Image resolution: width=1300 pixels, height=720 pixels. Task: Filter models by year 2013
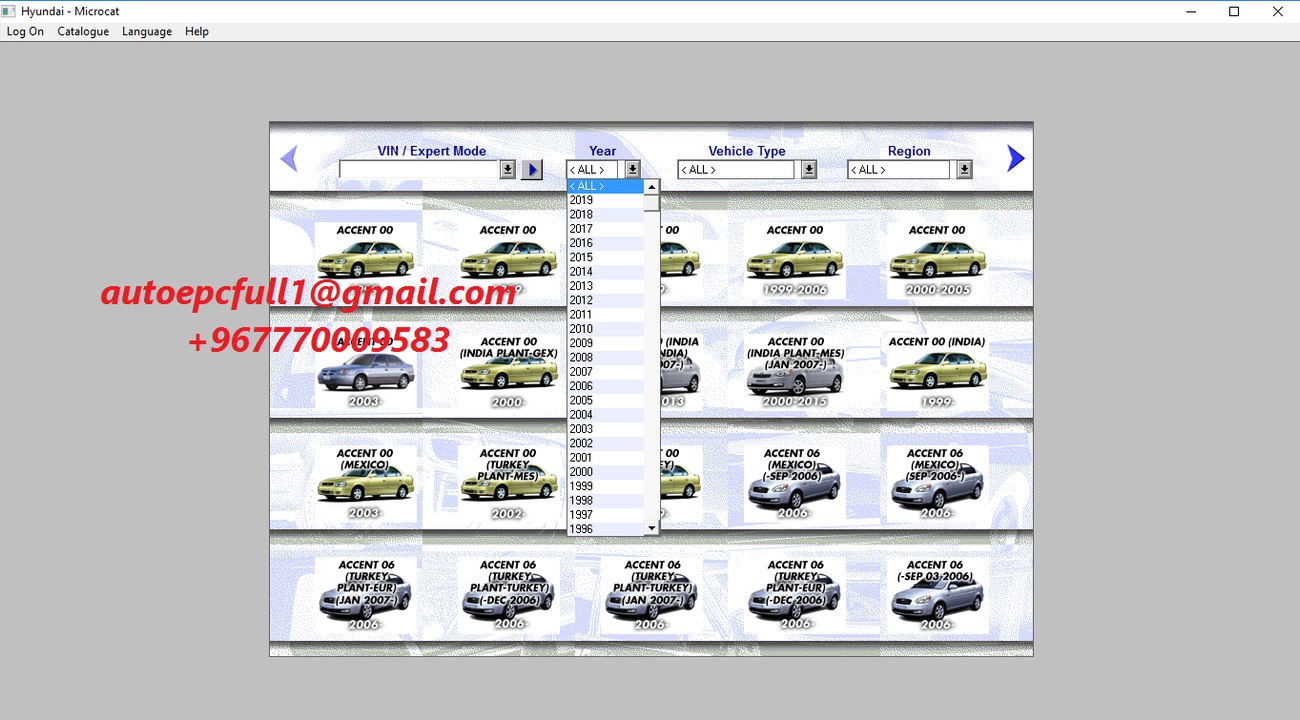point(605,286)
